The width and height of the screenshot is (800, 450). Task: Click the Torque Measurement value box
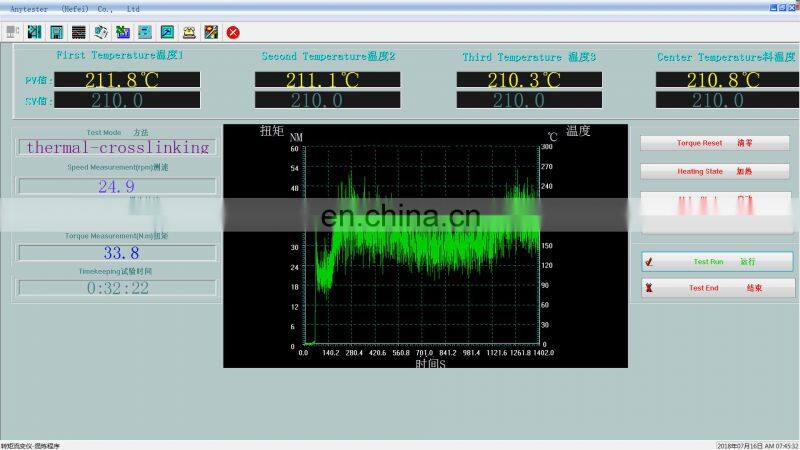pyautogui.click(x=117, y=253)
